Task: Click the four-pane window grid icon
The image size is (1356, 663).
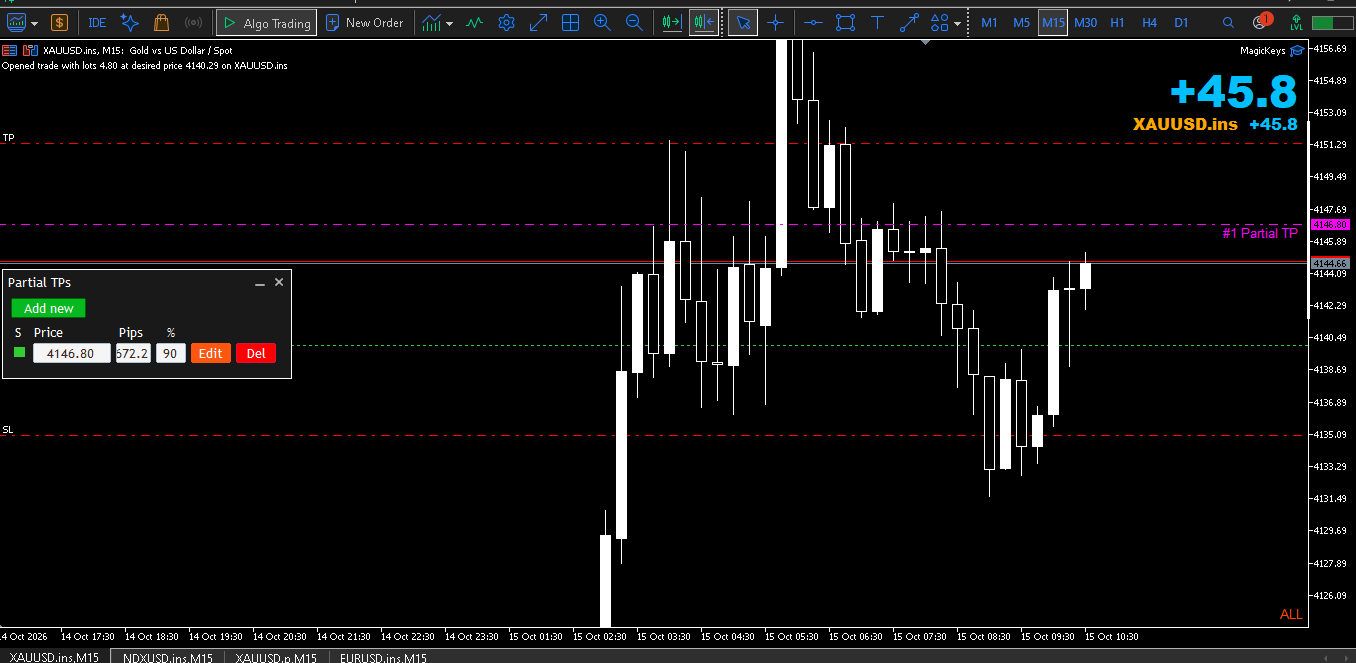Action: pos(570,22)
